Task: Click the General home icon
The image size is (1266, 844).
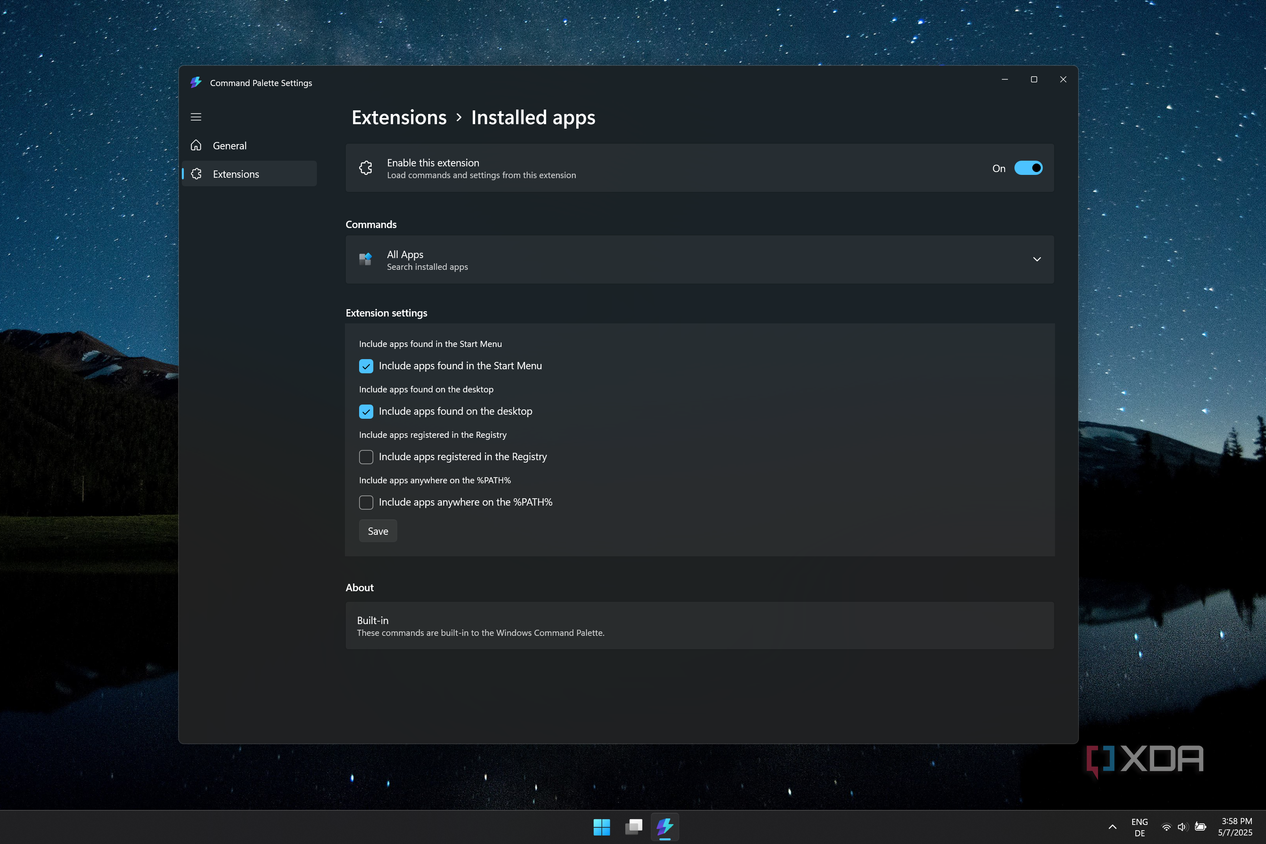Action: [x=196, y=145]
